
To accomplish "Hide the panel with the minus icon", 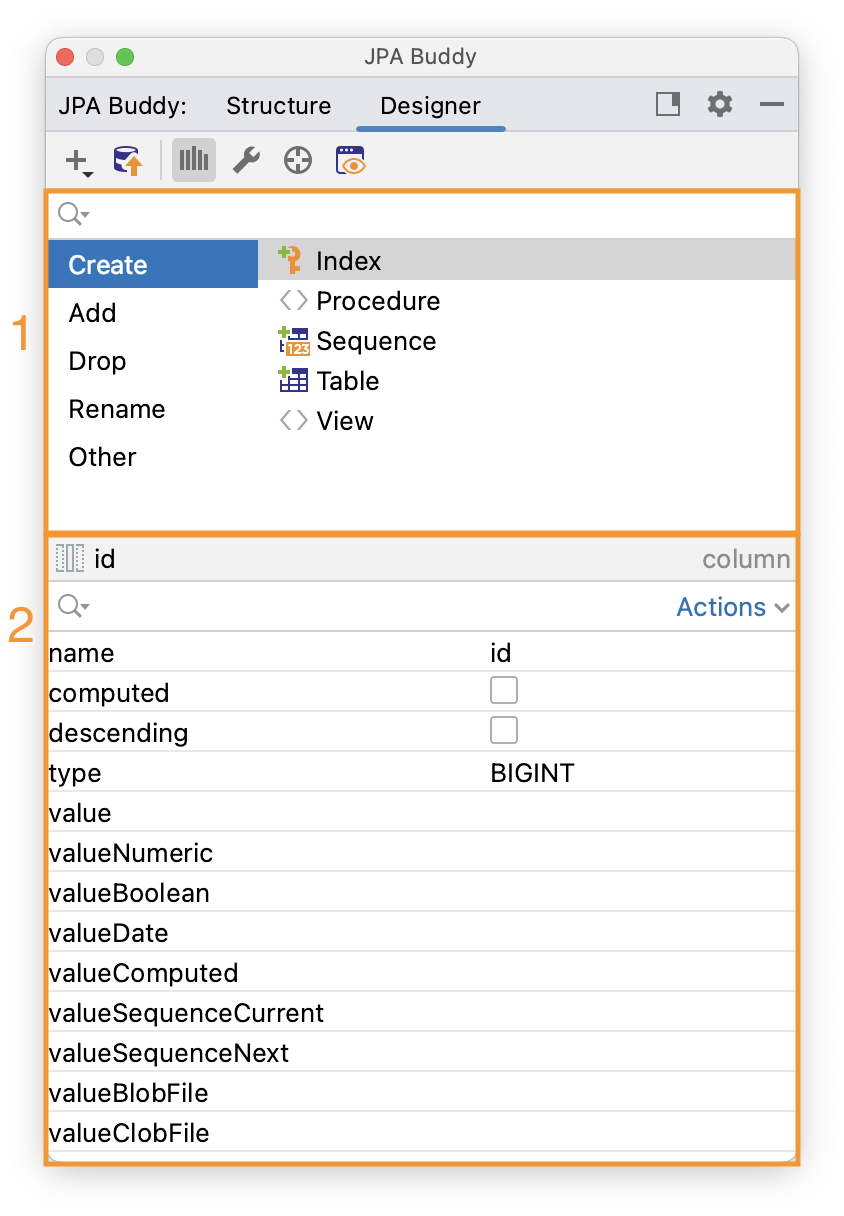I will (x=771, y=104).
